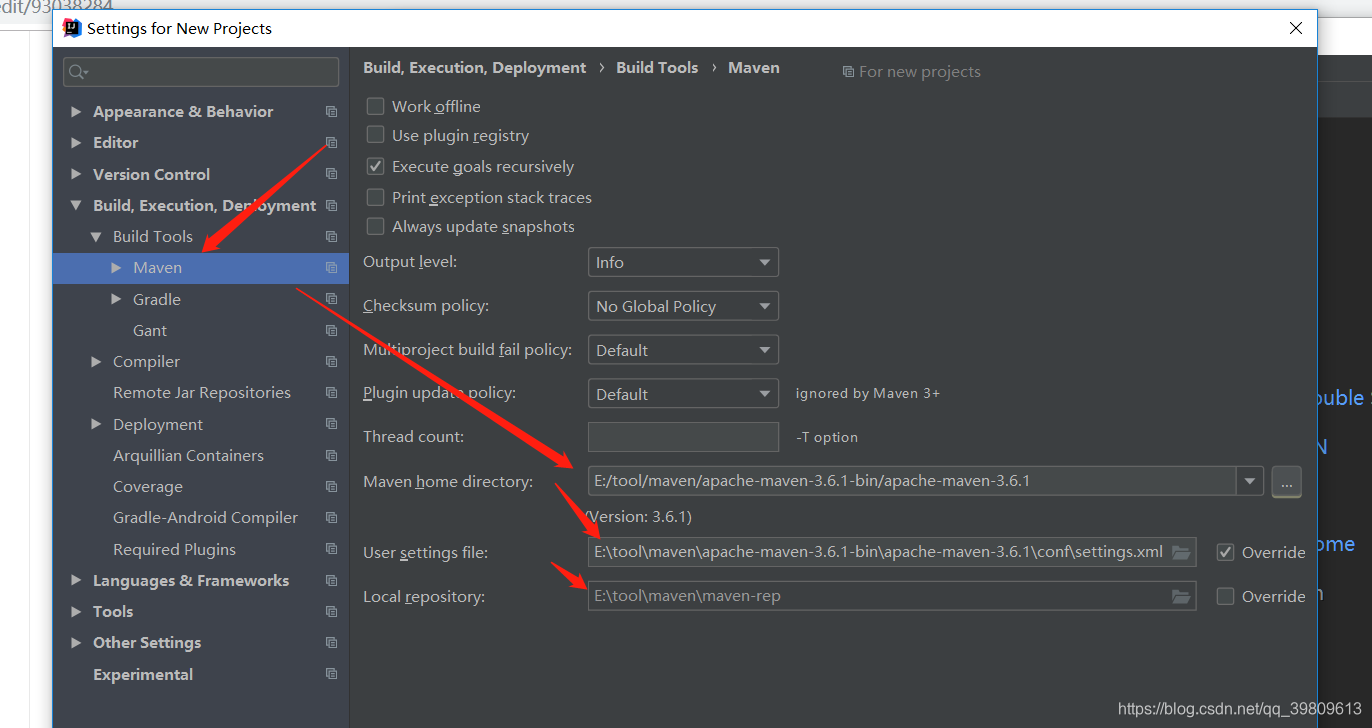Expand the Maven tree node

116,268
